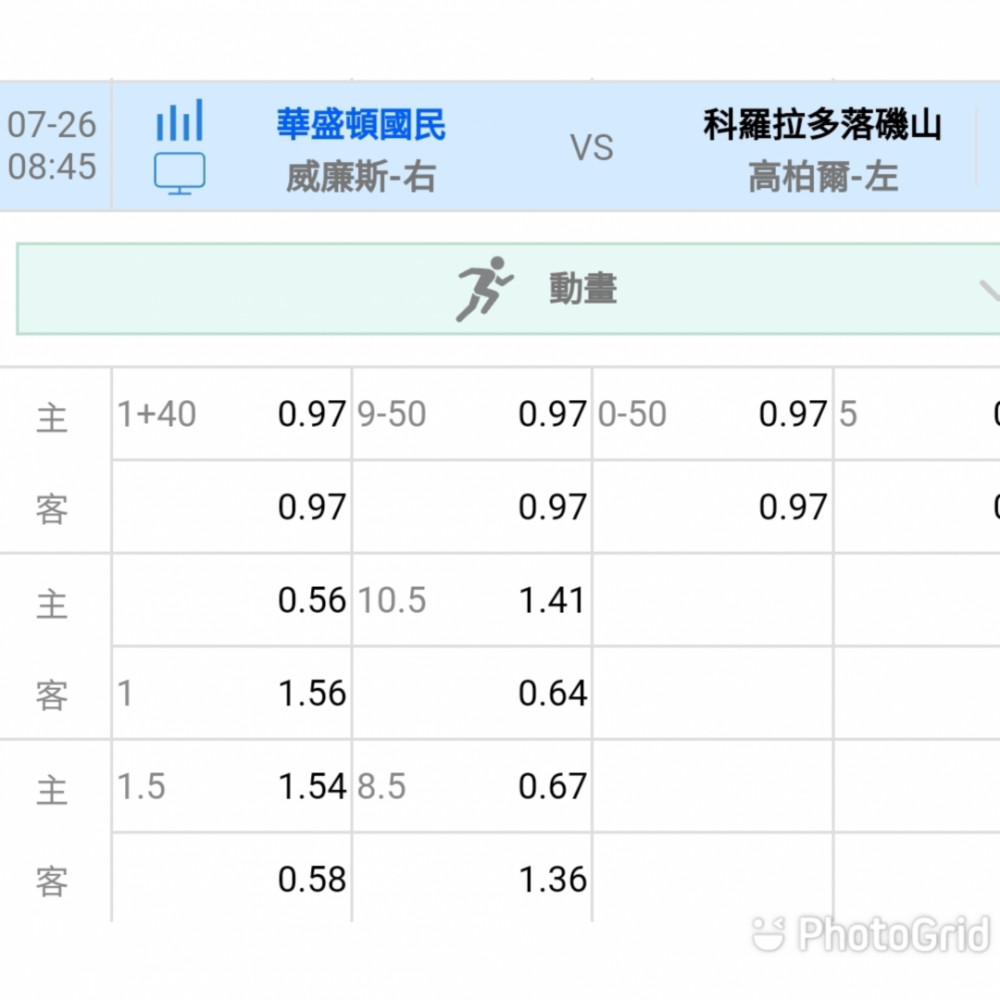Image resolution: width=1000 pixels, height=1000 pixels.
Task: Click the VS label between teams
Action: pyautogui.click(x=592, y=148)
